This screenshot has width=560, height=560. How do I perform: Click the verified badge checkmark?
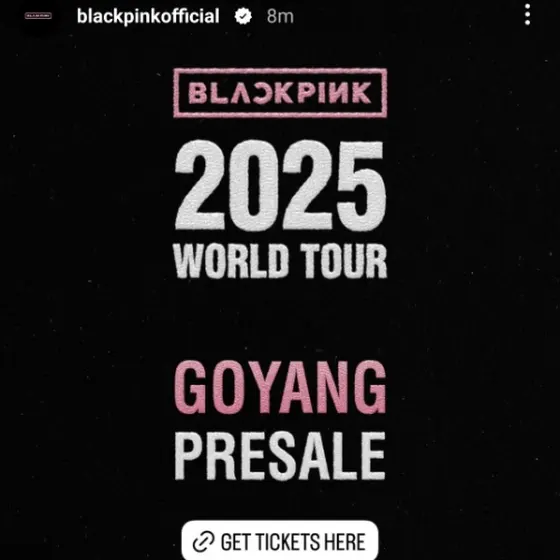pos(243,16)
